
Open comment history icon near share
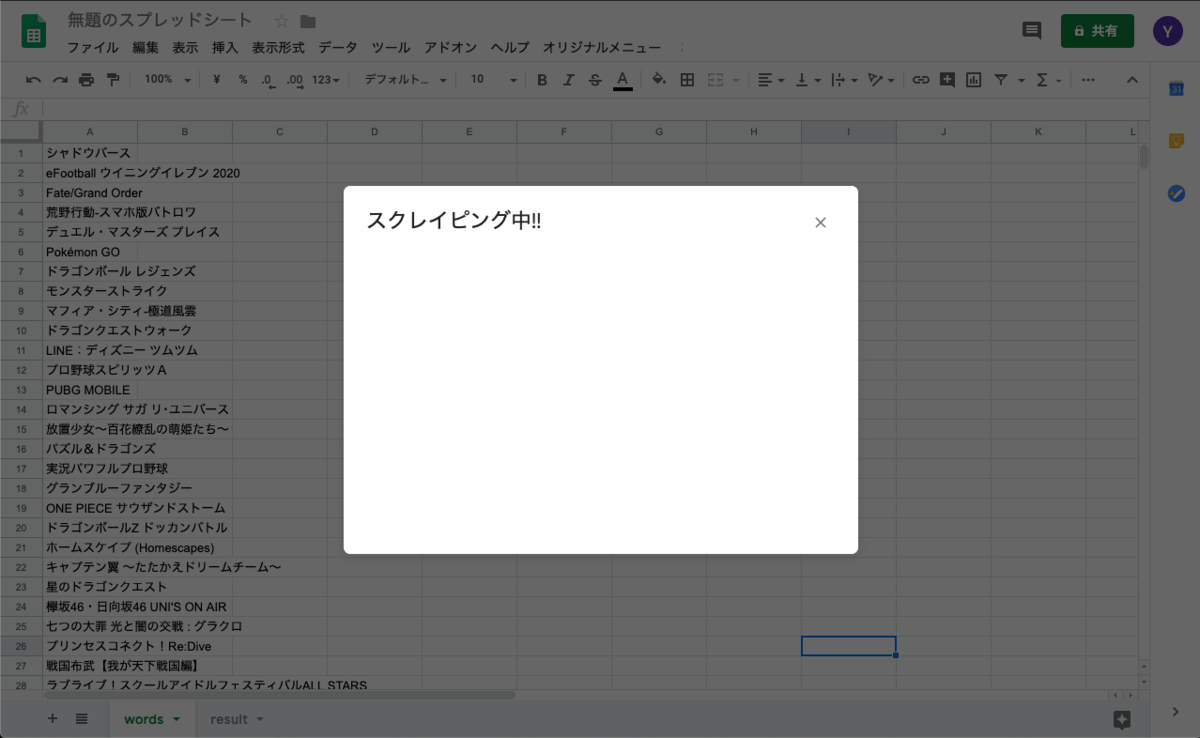1032,31
